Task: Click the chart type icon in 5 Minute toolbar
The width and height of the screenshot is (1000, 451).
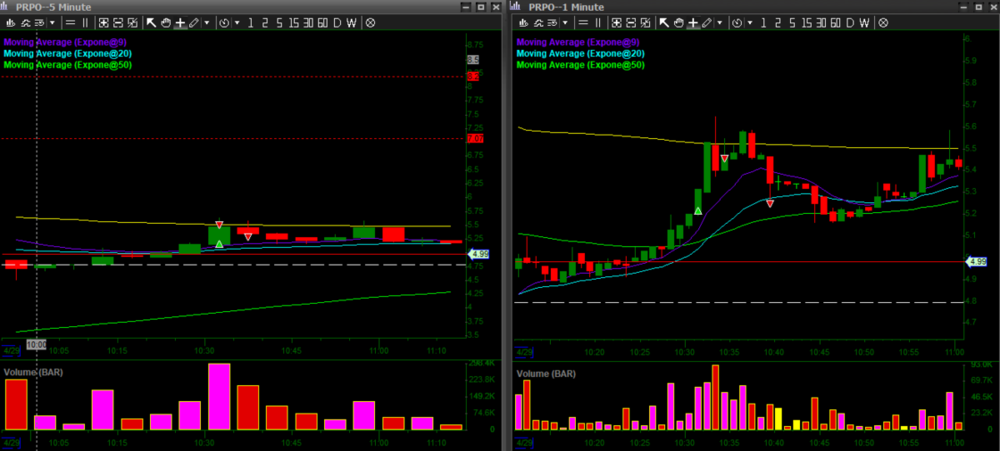Action: (x=9, y=22)
